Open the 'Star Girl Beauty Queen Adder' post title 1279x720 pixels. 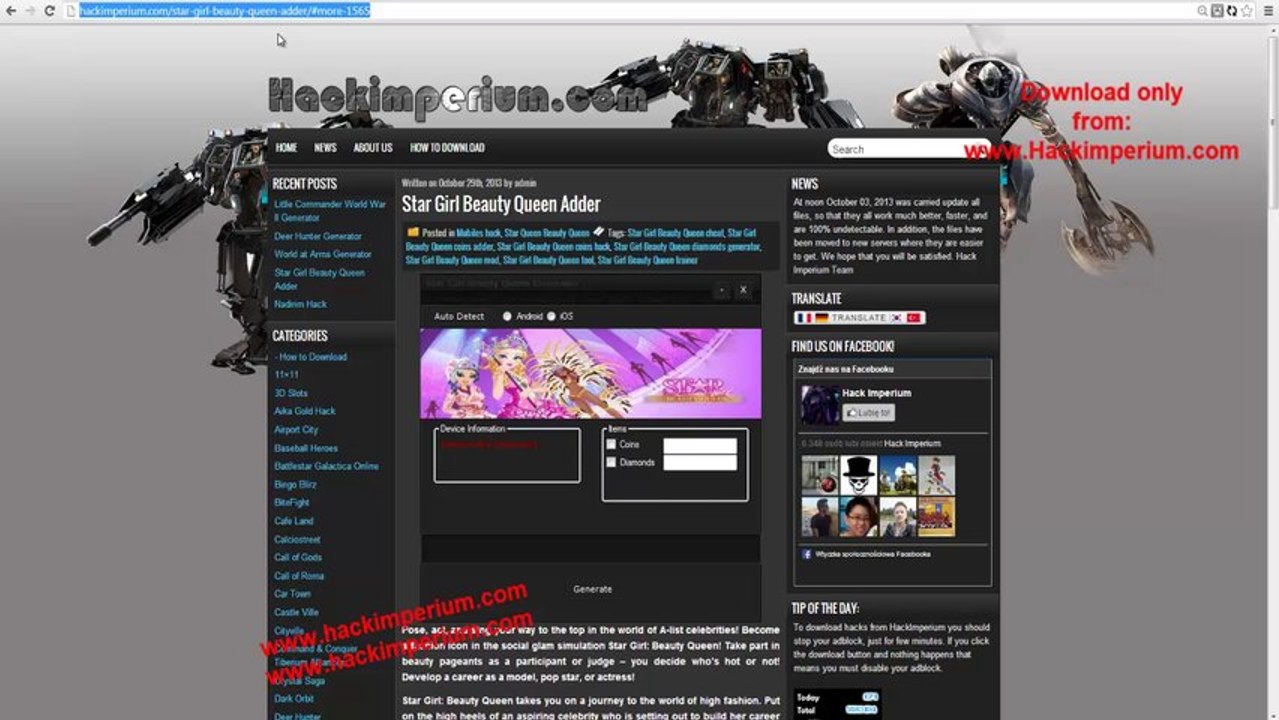coord(501,204)
